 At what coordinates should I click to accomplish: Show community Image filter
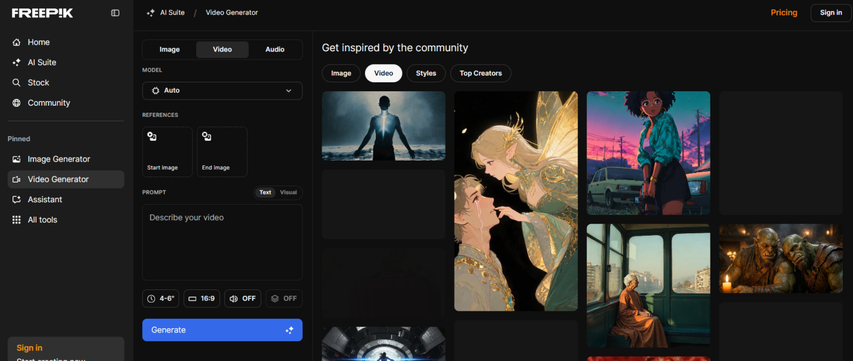pyautogui.click(x=341, y=73)
